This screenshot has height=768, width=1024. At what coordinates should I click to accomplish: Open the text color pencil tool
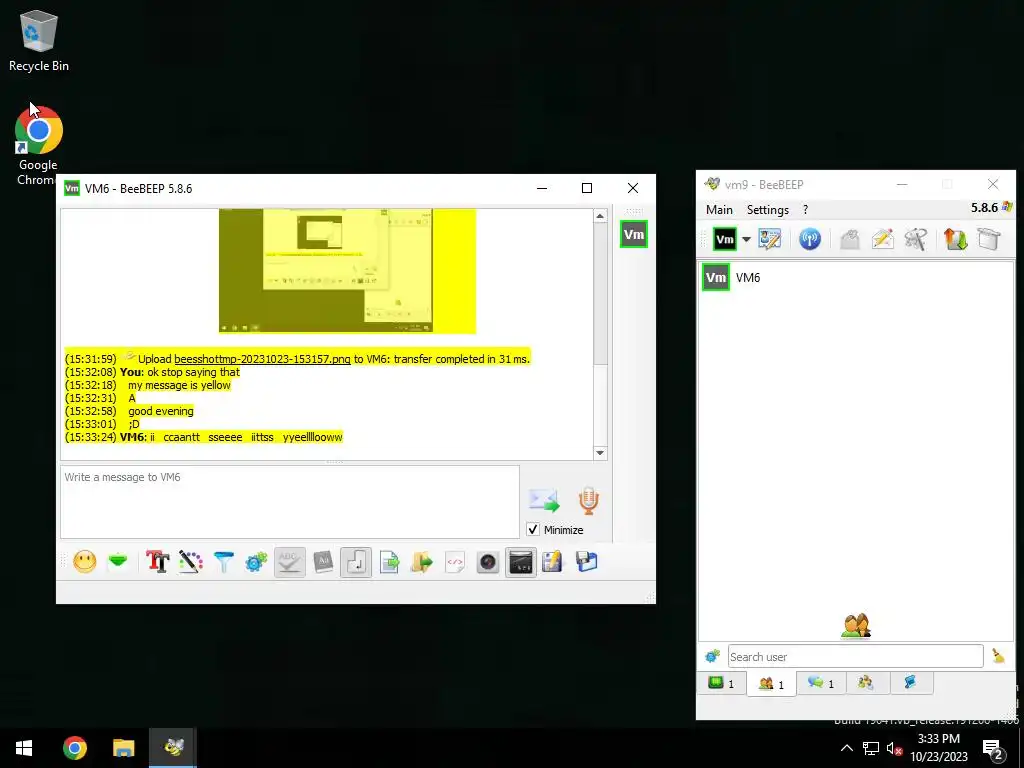pos(191,562)
